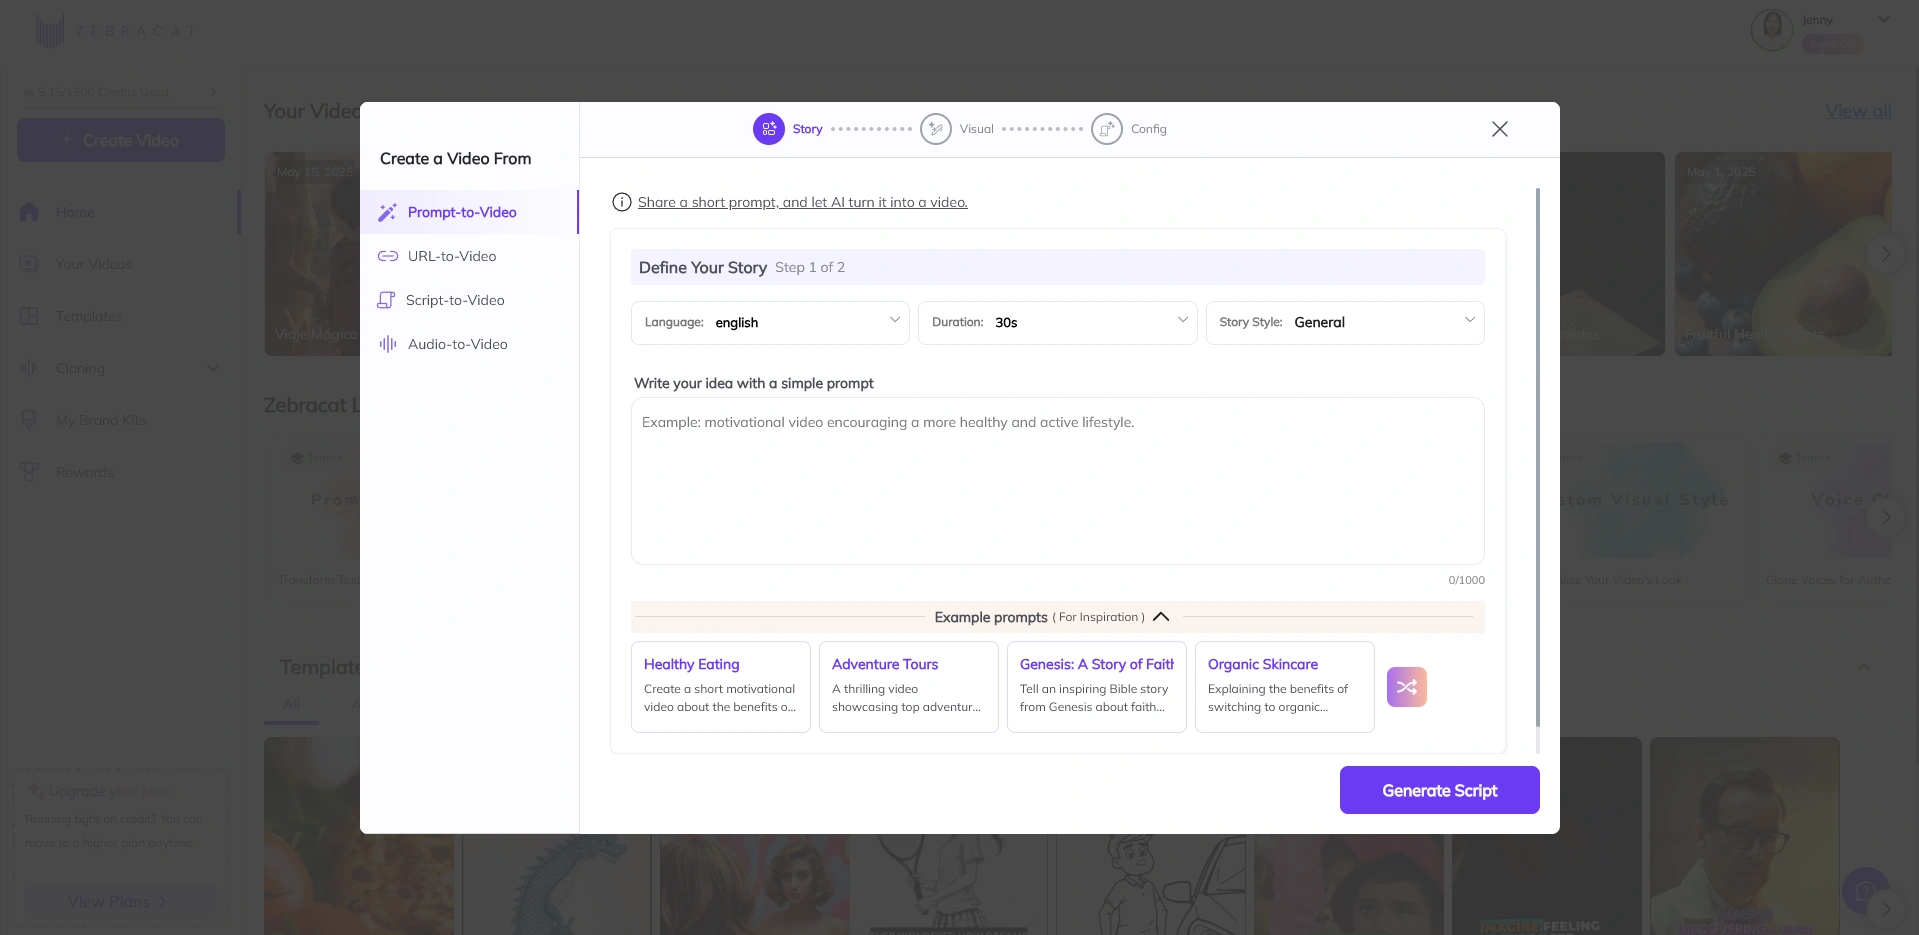Viewport: 1919px width, 935px height.
Task: Open the Story Style dropdown
Action: pos(1345,323)
